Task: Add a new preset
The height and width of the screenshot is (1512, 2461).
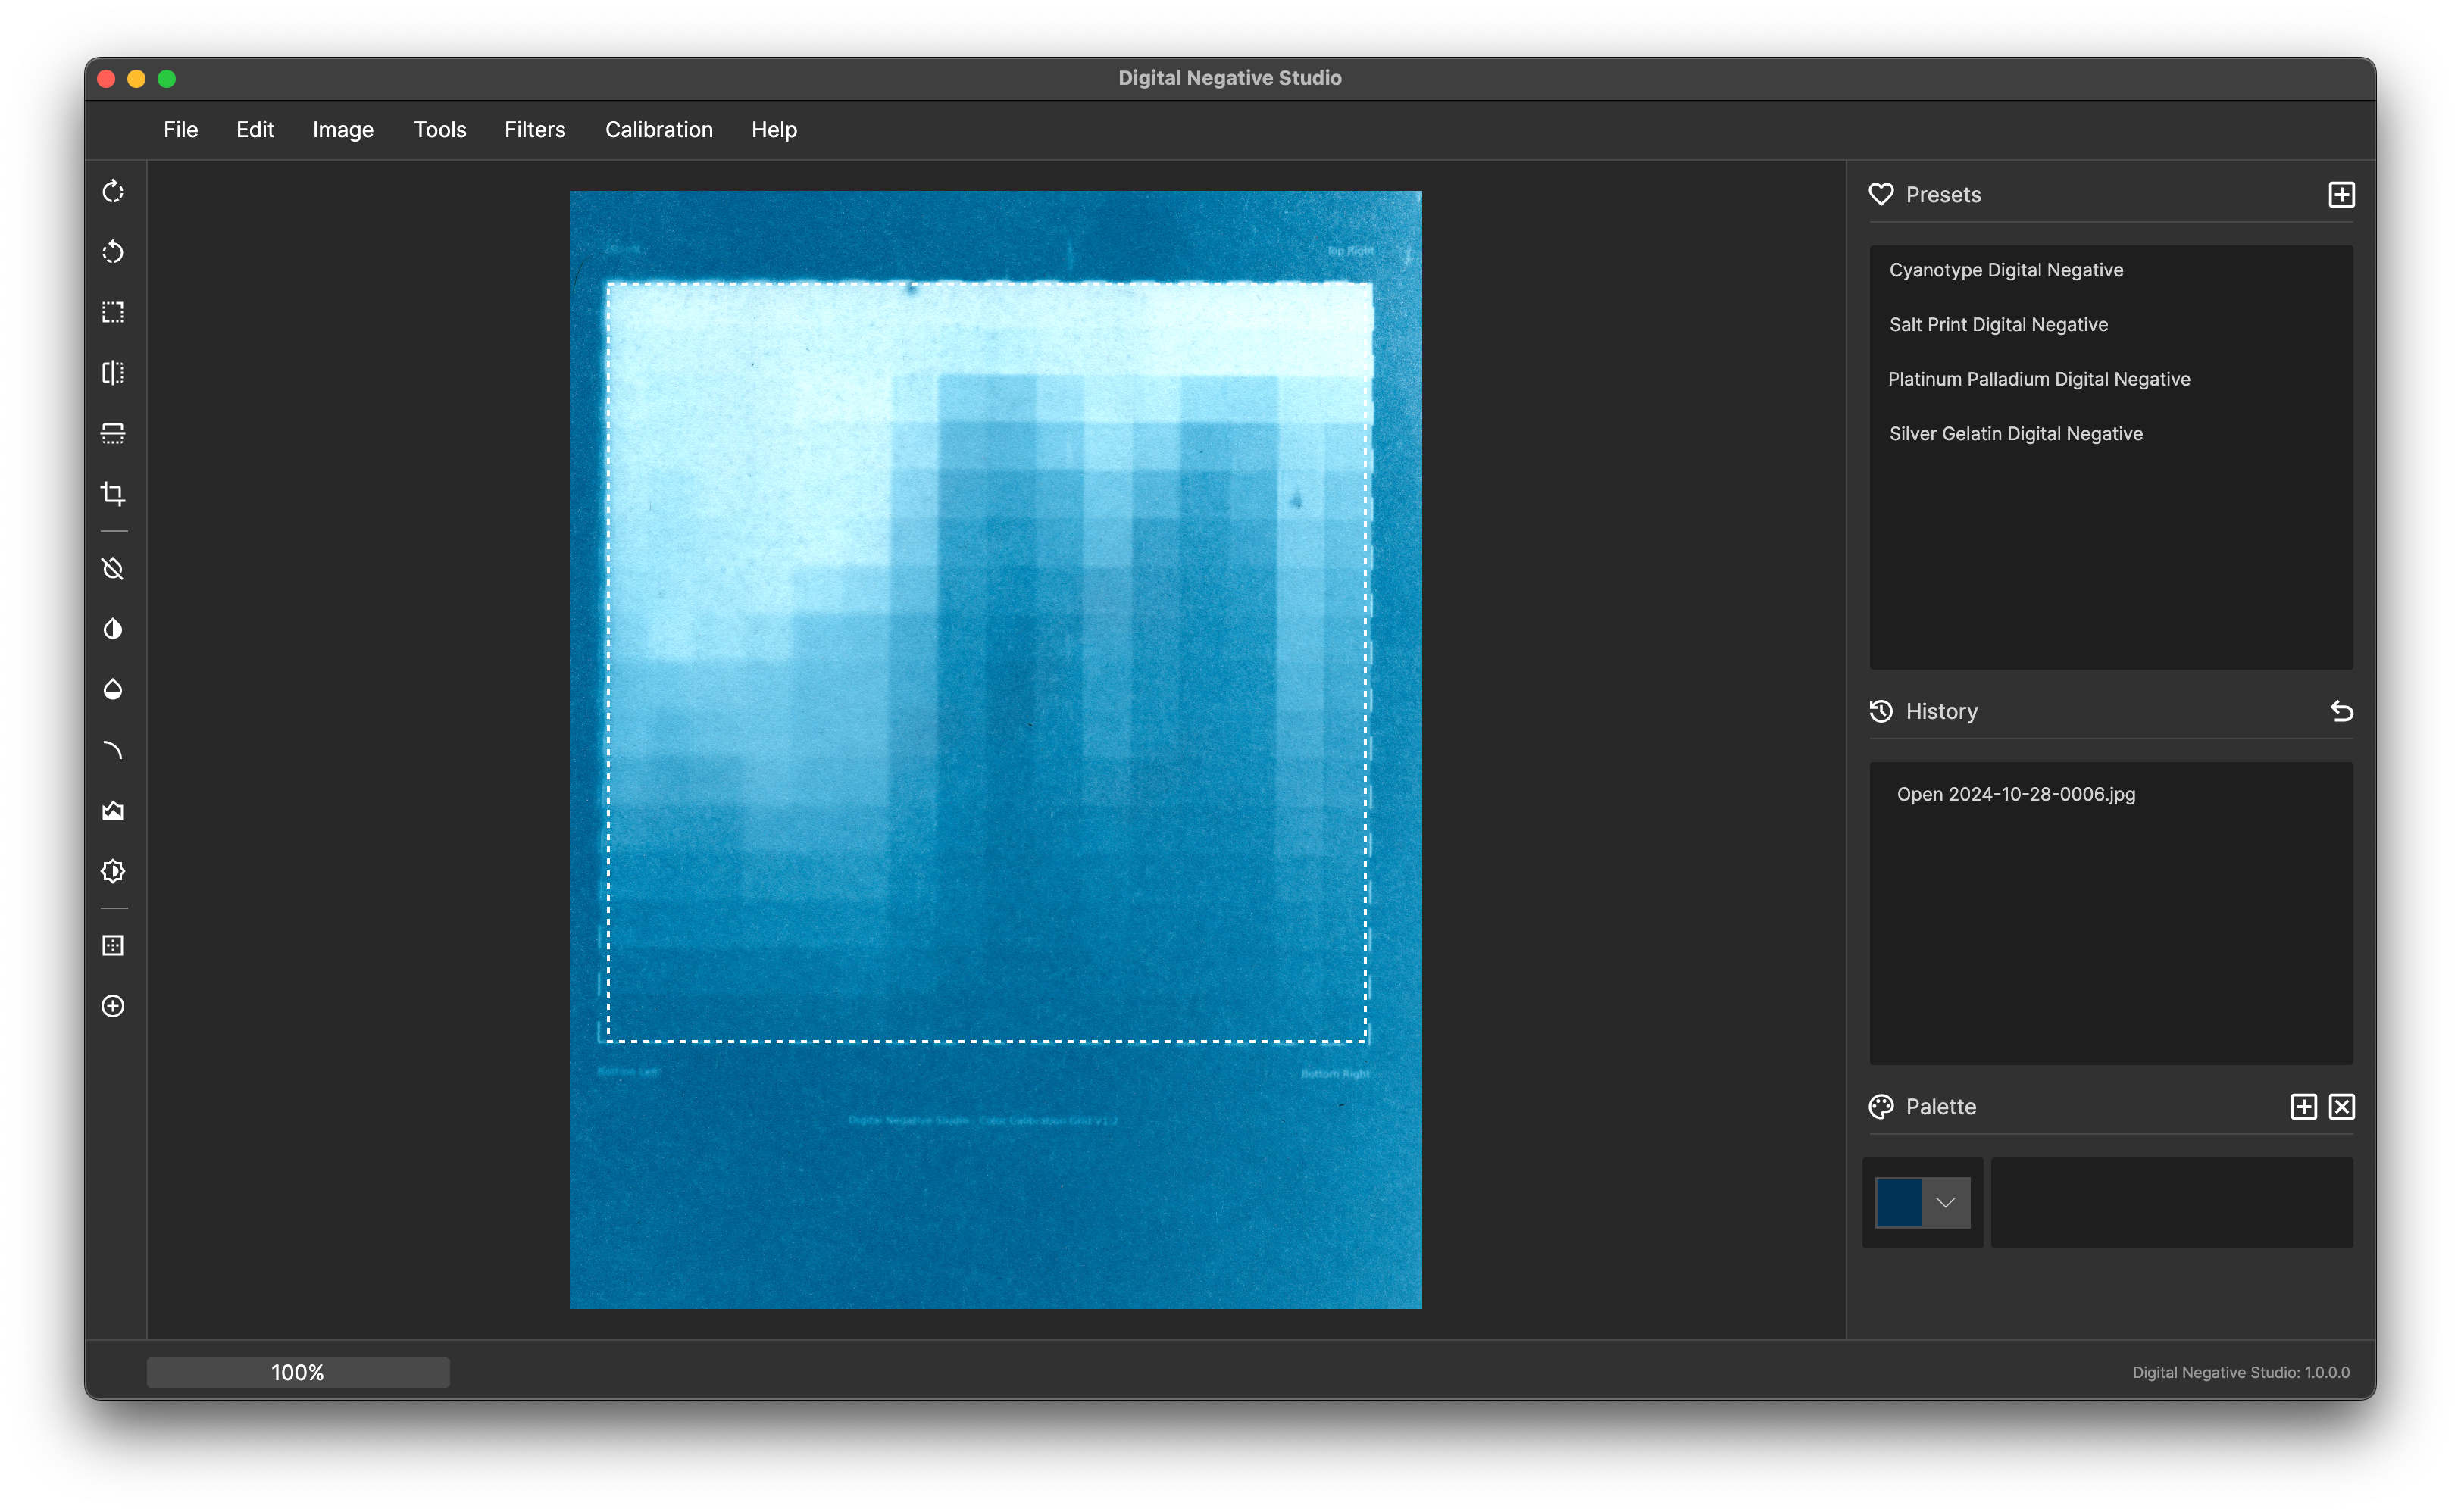Action: coord(2341,195)
